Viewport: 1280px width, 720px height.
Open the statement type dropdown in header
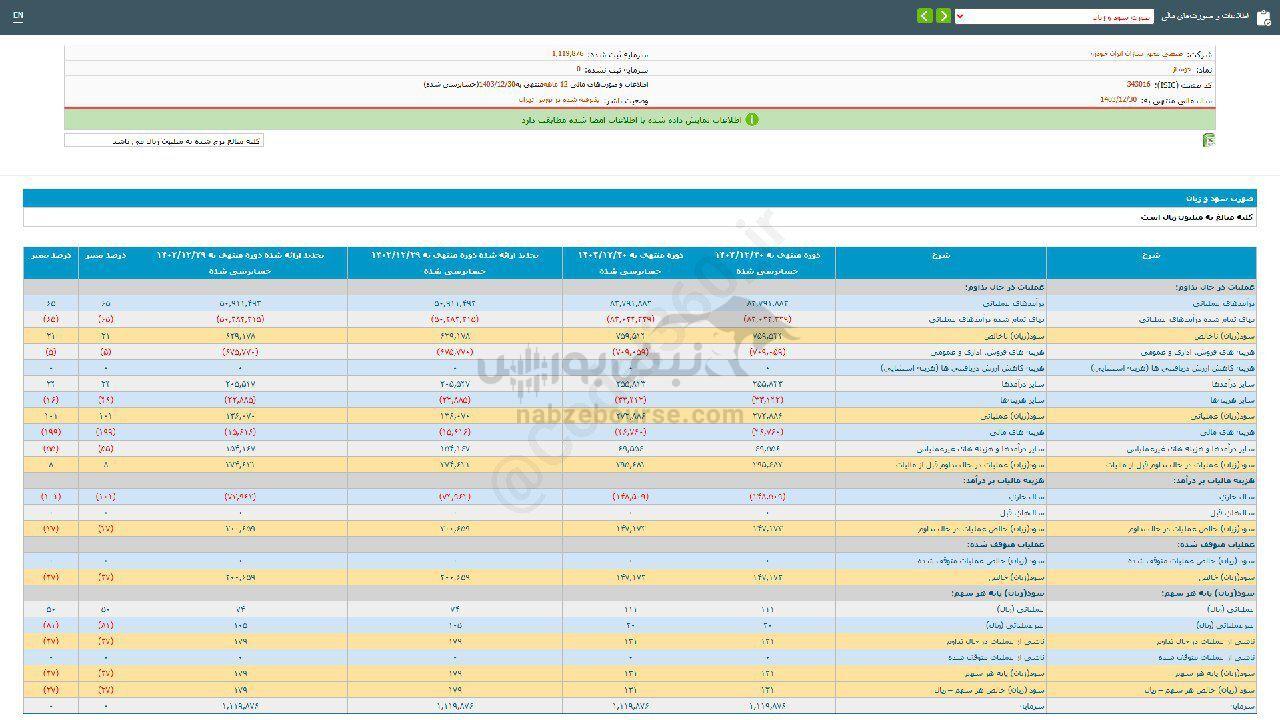pos(1054,16)
